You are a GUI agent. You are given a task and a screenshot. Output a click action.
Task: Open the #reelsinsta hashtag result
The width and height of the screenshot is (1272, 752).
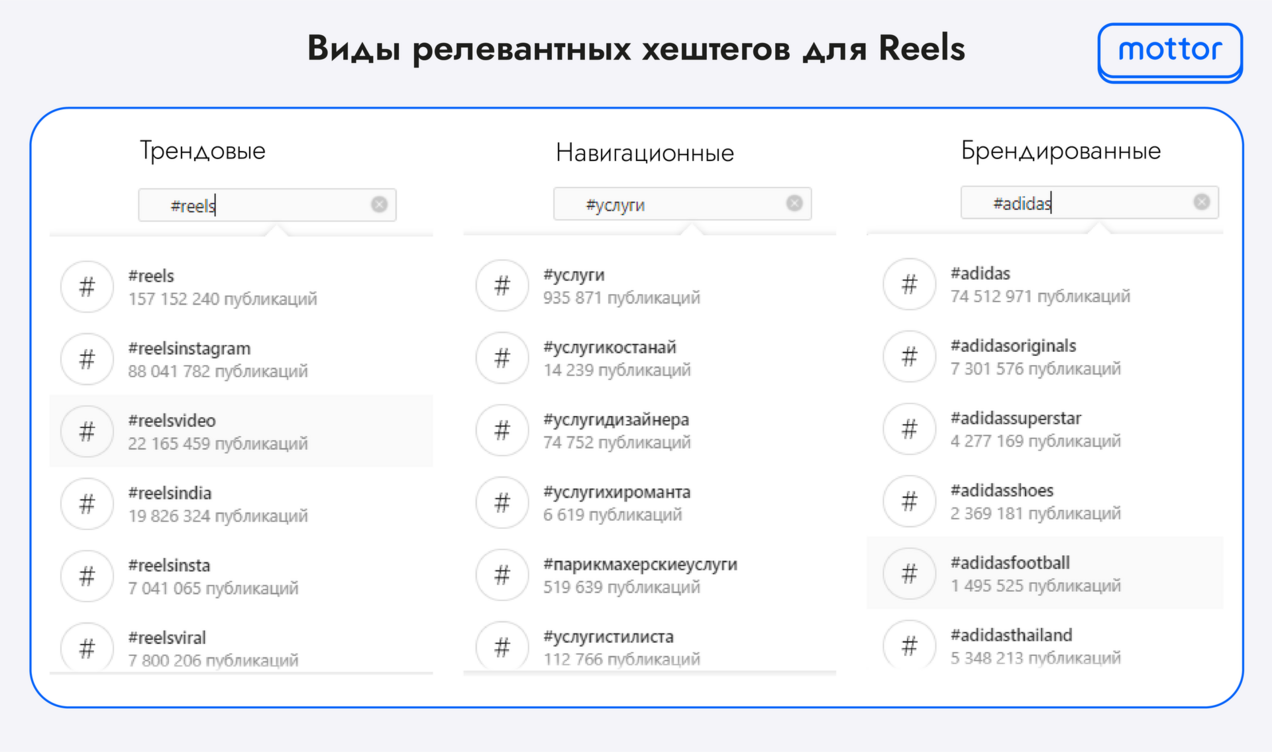tap(241, 576)
